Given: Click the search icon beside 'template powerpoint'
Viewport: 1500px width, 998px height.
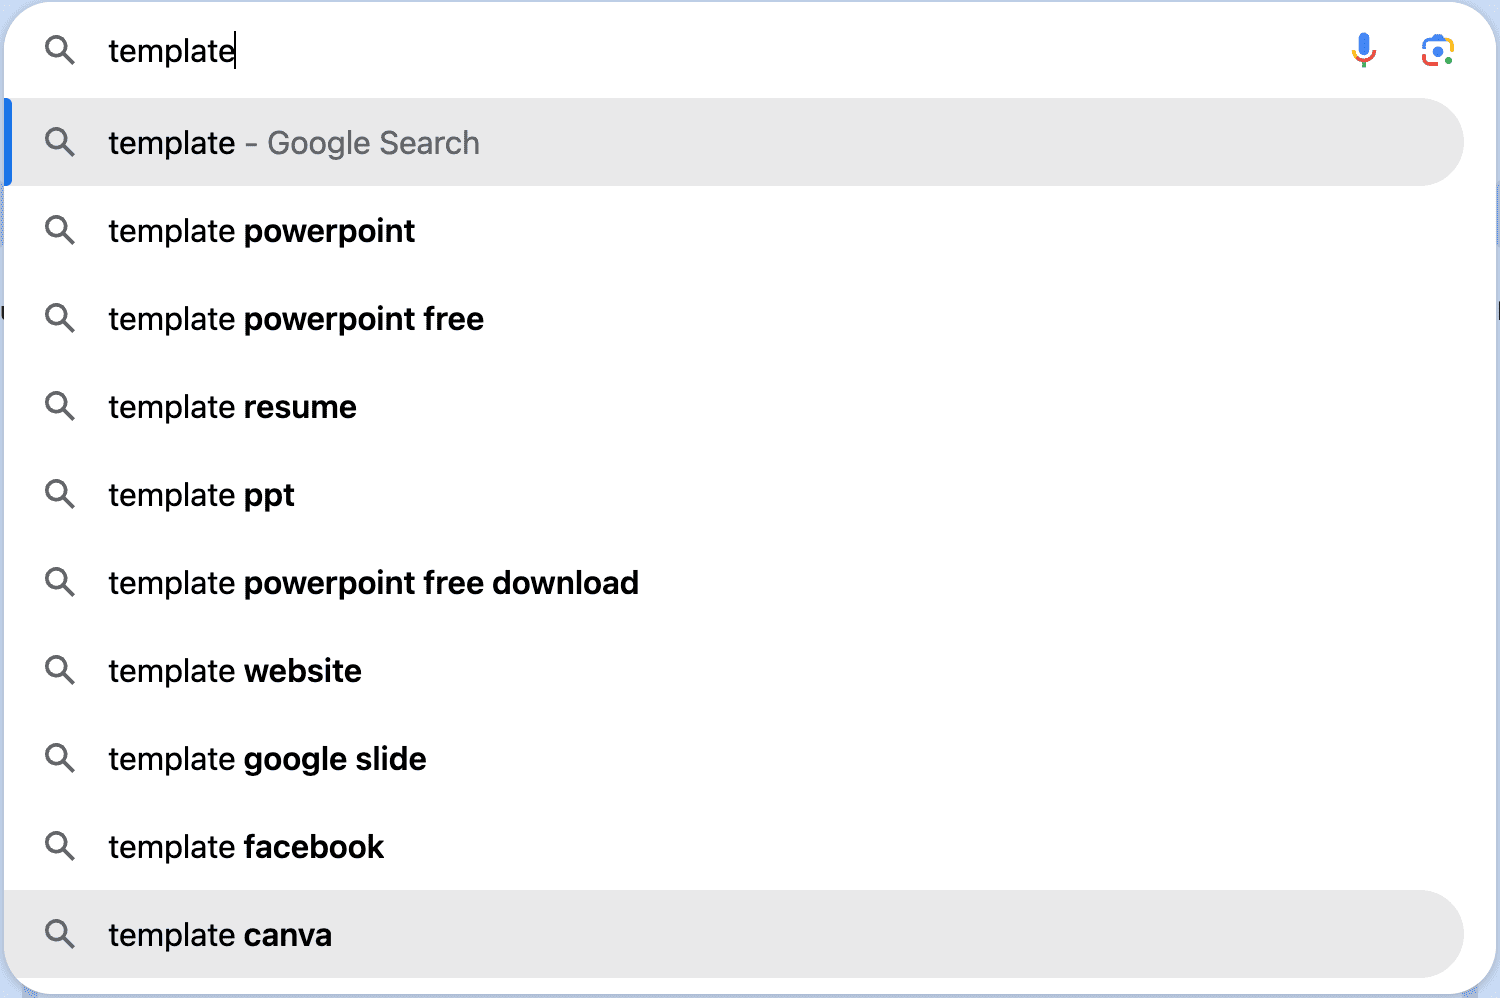Looking at the screenshot, I should 59,230.
